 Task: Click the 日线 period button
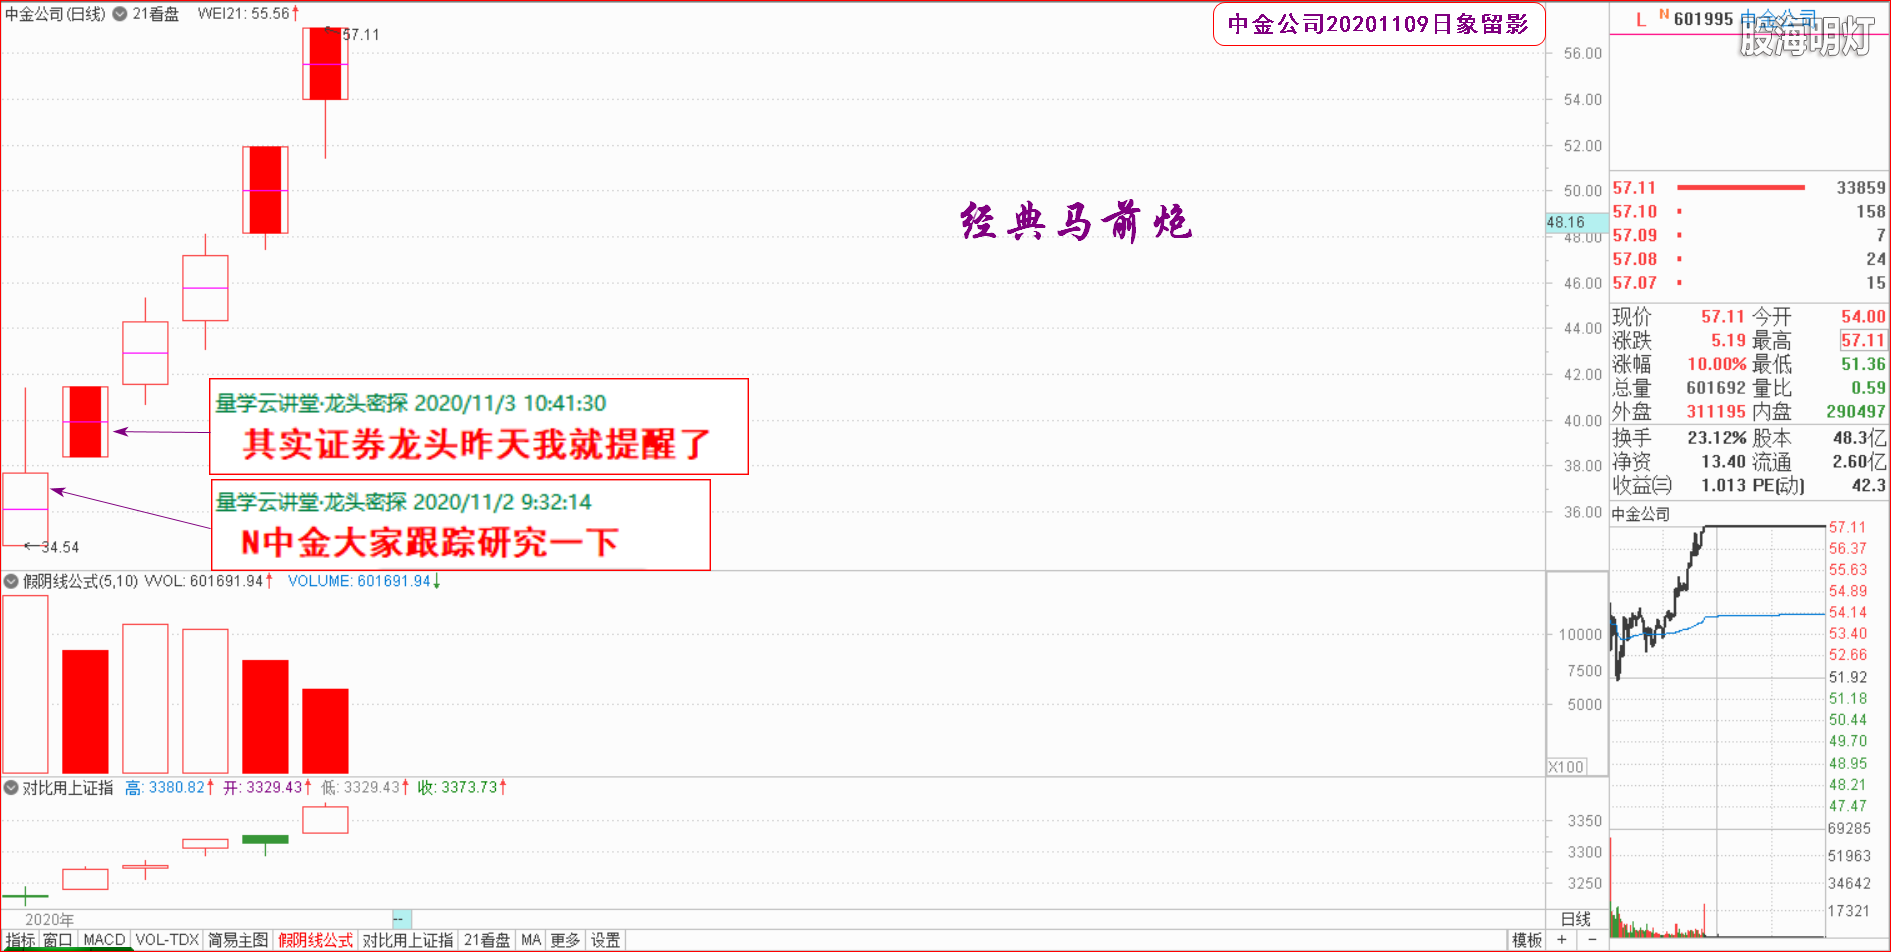pyautogui.click(x=1576, y=919)
